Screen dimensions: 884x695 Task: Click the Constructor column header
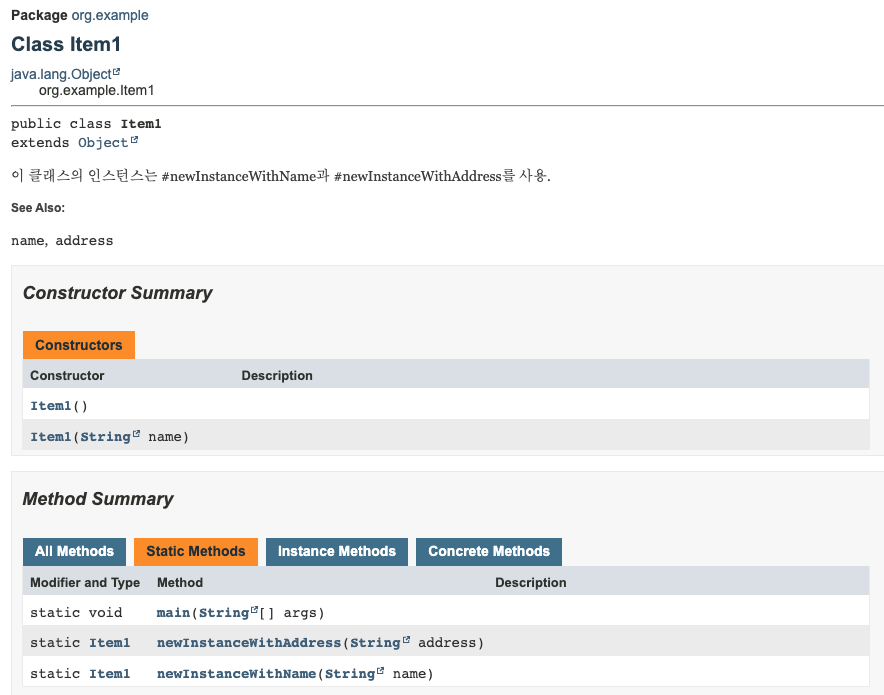coord(67,375)
